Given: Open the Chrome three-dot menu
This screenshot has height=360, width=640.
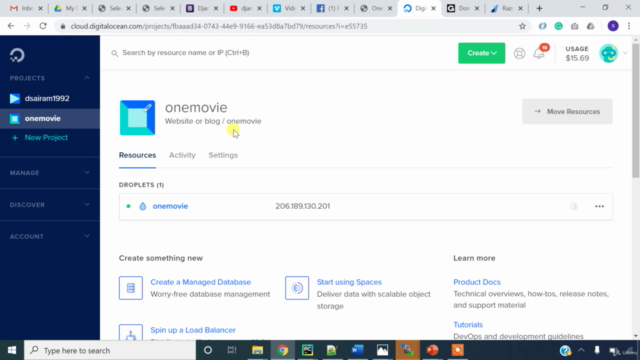Looking at the screenshot, I should pos(629,26).
